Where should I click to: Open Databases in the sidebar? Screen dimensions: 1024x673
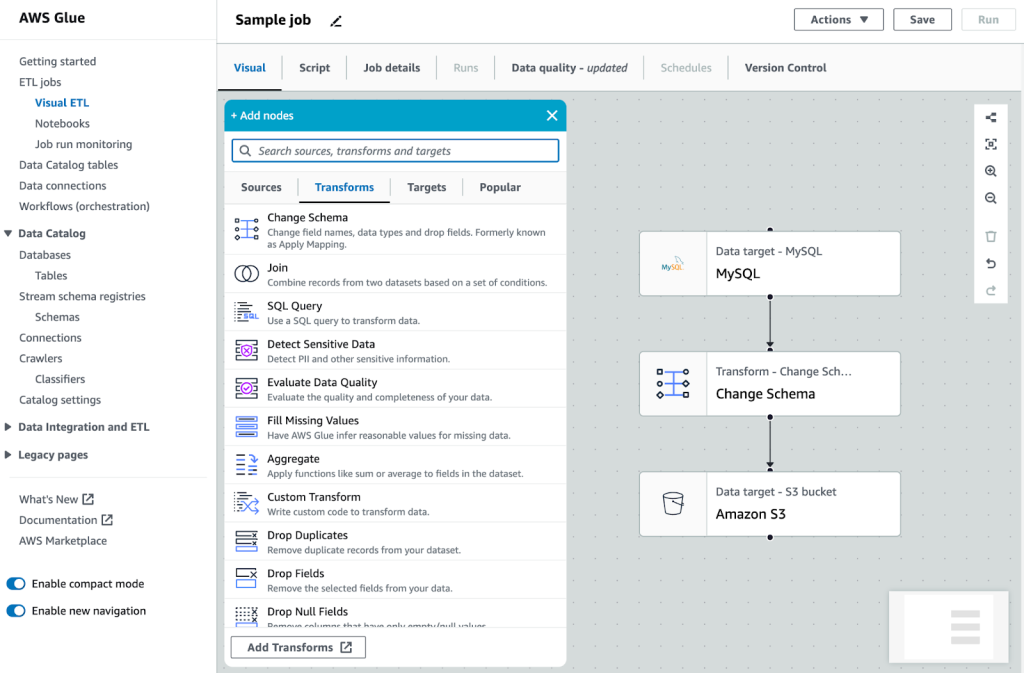point(44,255)
